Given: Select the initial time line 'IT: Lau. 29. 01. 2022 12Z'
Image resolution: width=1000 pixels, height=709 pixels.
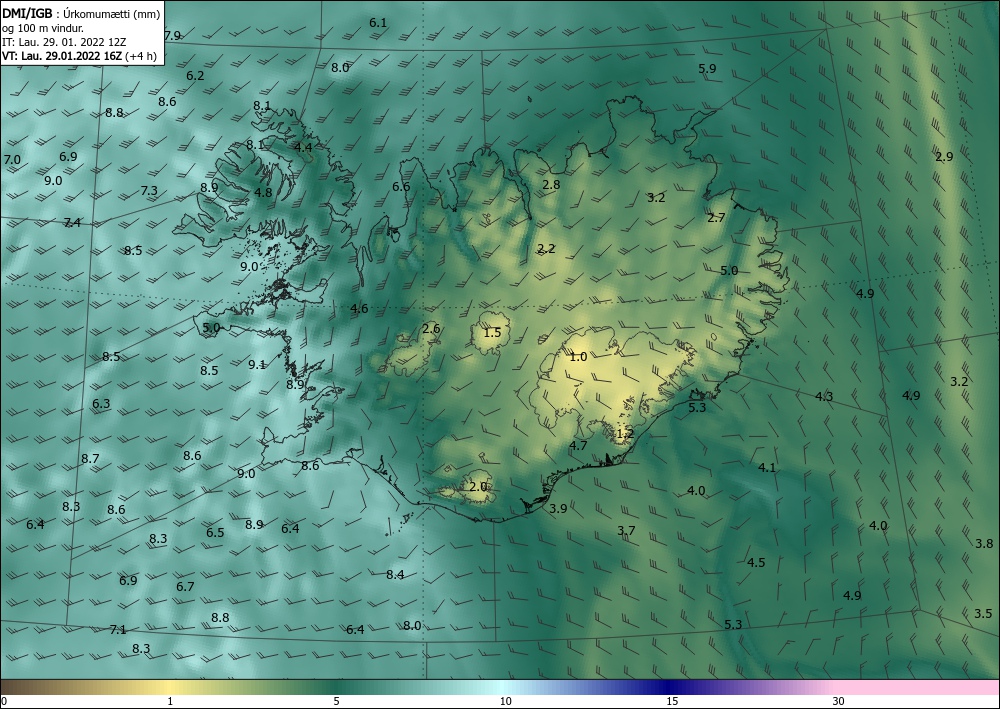Looking at the screenshot, I should pos(64,42).
